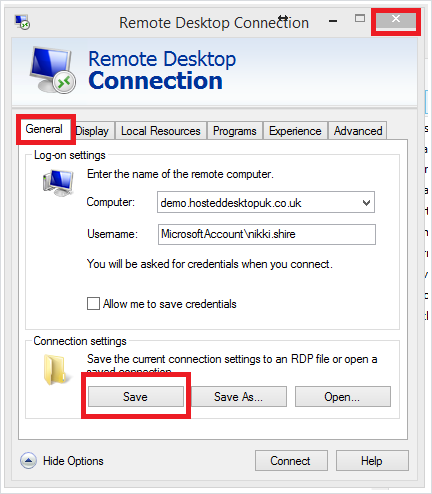Collapse options via Hide Options label

coord(73,461)
